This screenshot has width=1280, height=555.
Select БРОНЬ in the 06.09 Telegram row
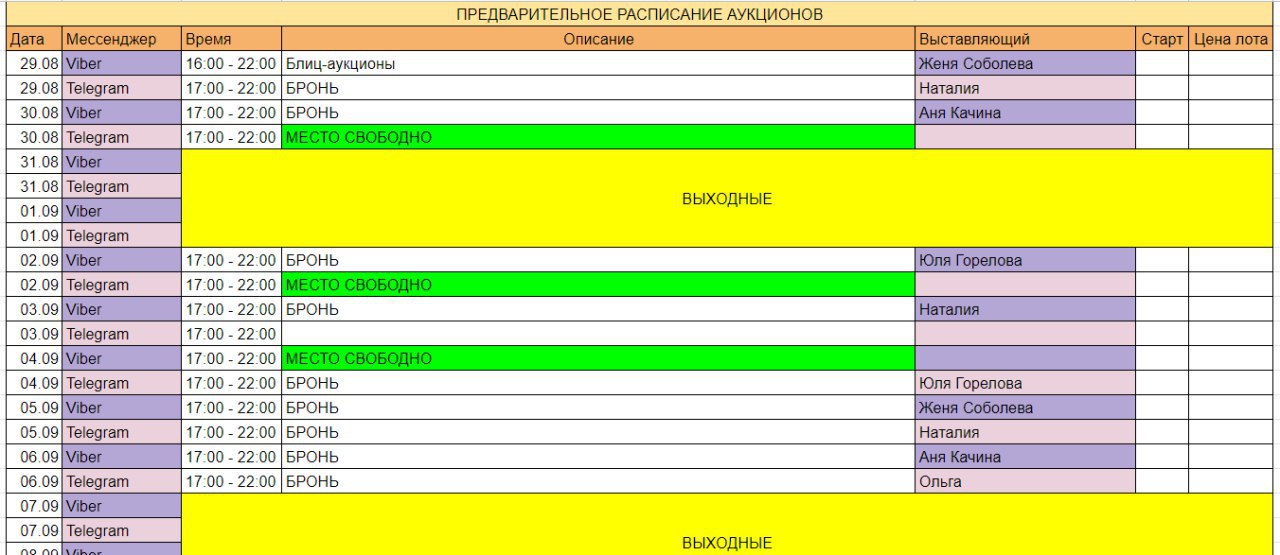tap(598, 482)
